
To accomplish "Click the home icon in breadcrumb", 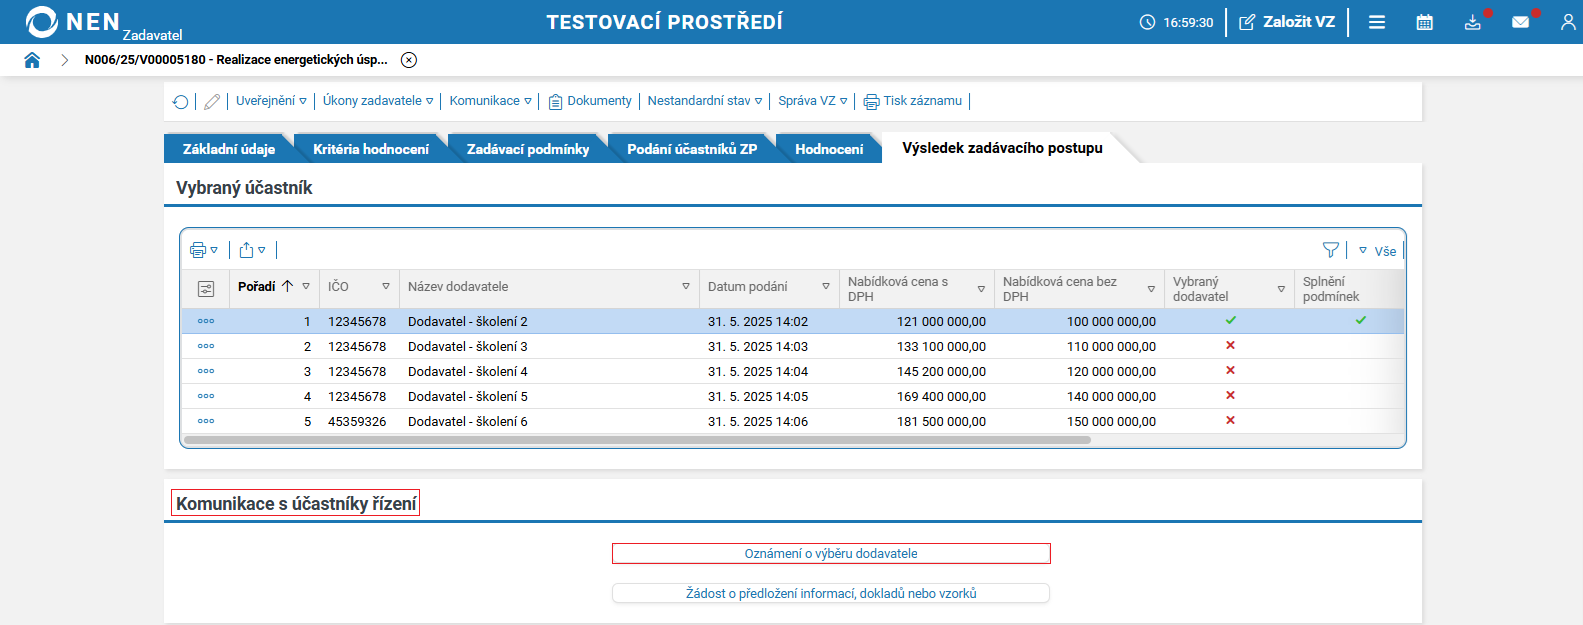I will [32, 60].
